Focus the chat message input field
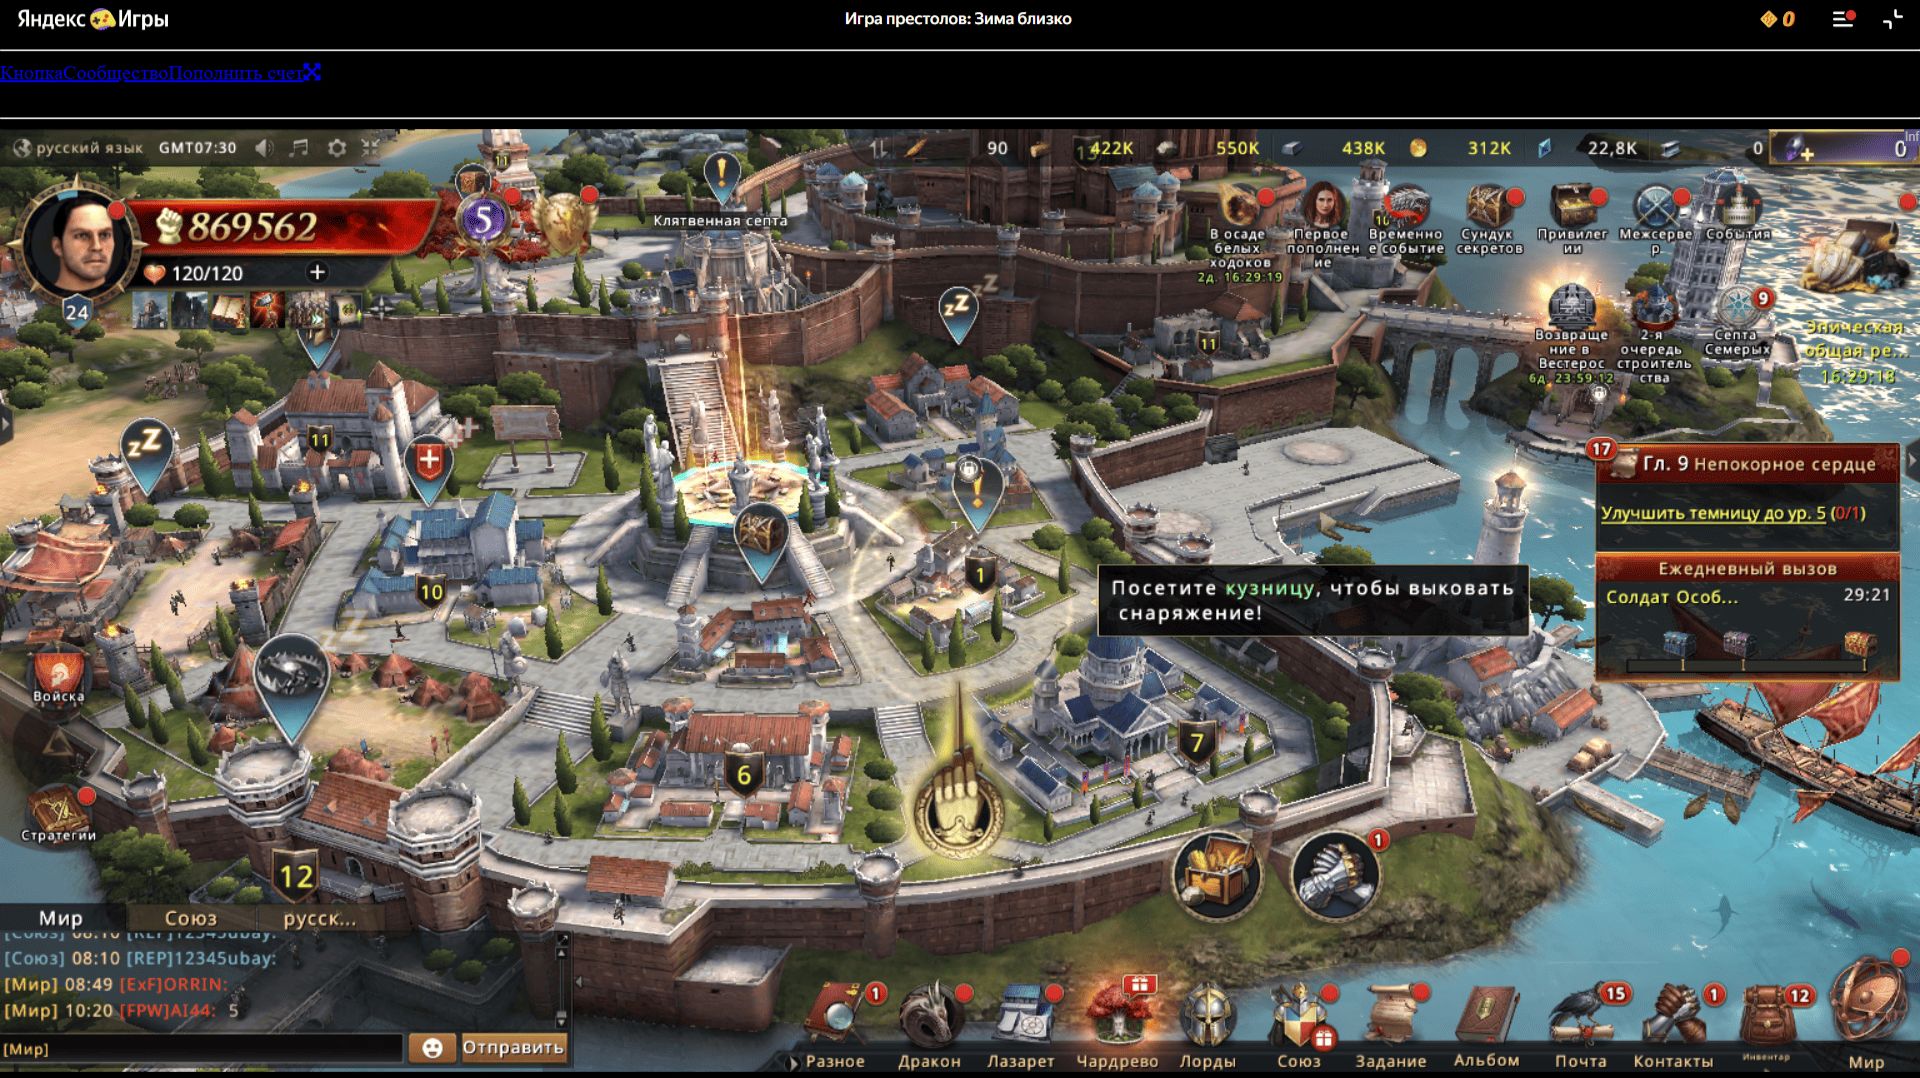 (x=202, y=1048)
